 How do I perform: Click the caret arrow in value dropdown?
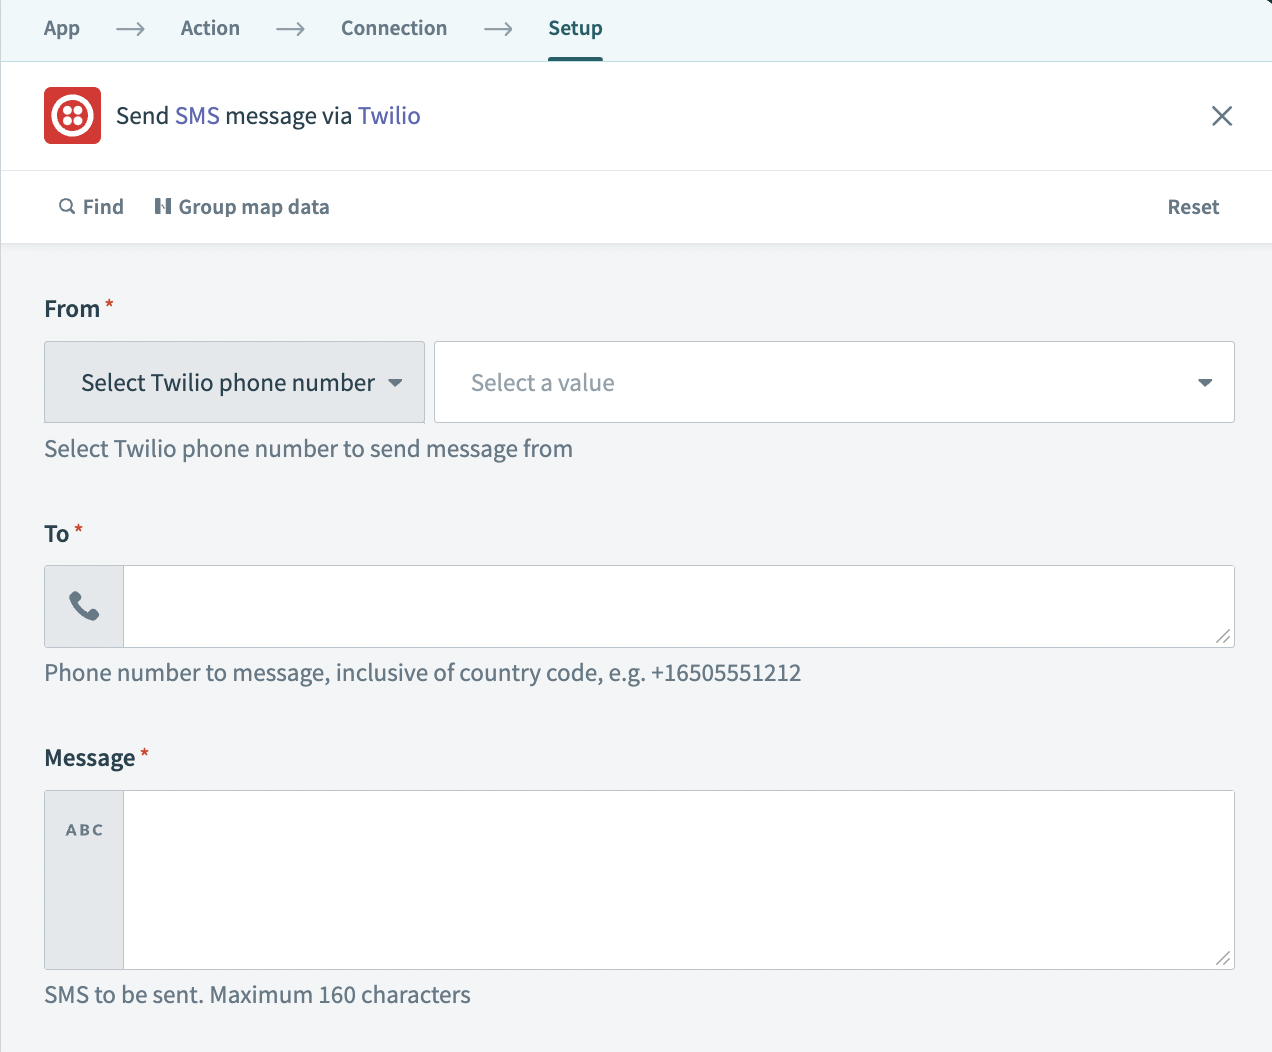coord(1205,383)
